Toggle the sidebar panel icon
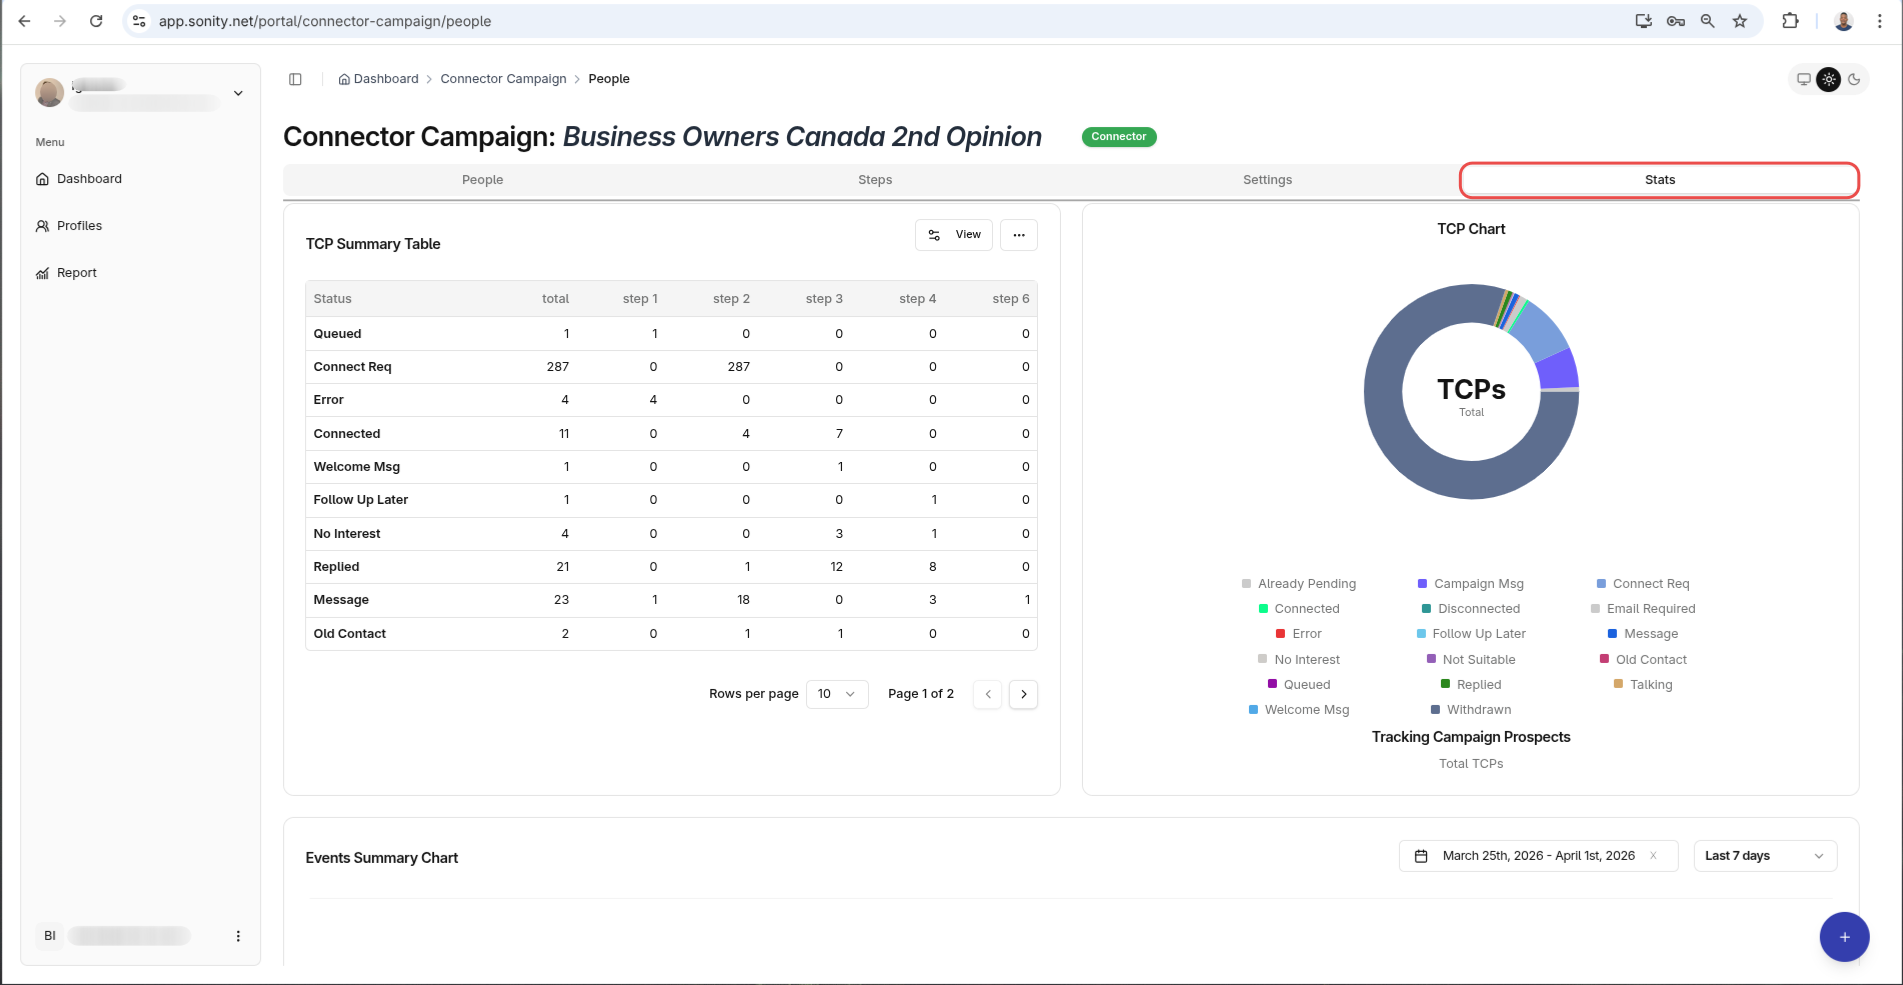The image size is (1903, 985). click(295, 79)
